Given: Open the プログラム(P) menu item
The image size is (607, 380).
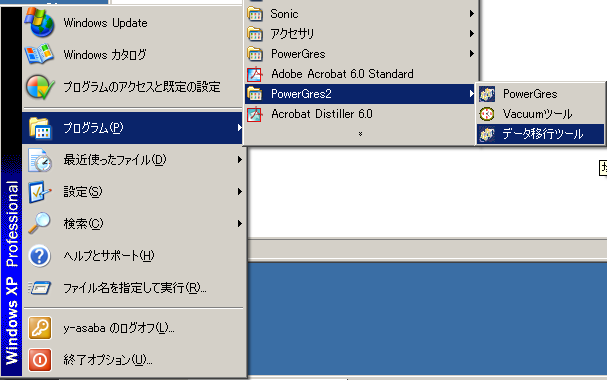Looking at the screenshot, I should coord(133,128).
